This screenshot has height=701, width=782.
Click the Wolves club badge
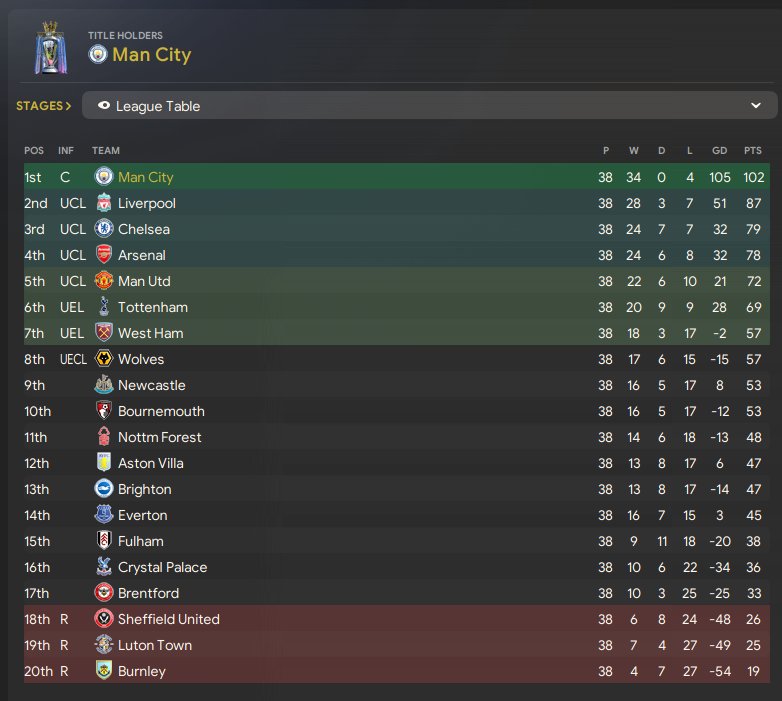[104, 359]
